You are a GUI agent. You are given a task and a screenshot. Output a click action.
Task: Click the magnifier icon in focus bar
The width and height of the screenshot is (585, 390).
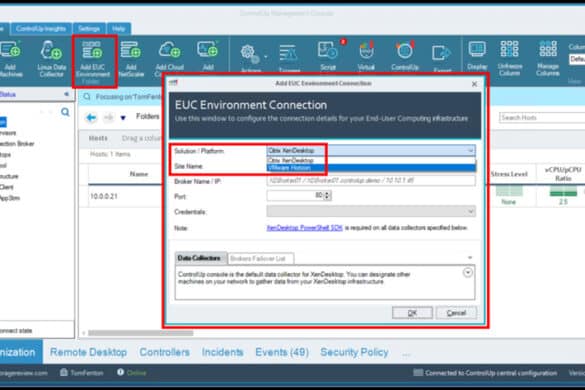[x=87, y=97]
